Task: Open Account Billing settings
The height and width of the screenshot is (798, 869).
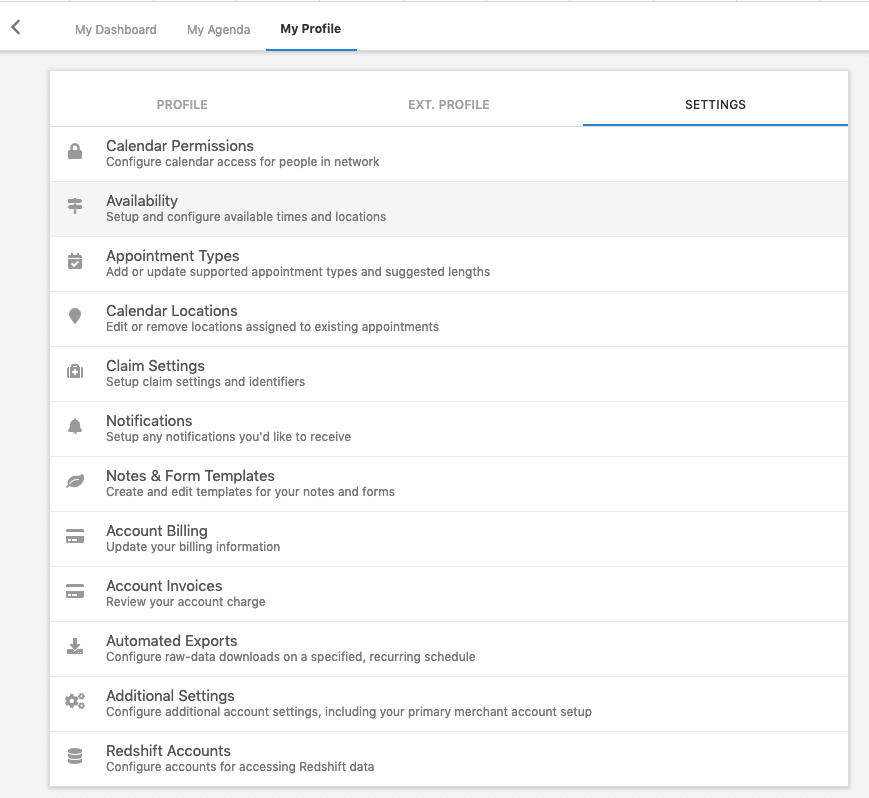Action: [x=449, y=539]
